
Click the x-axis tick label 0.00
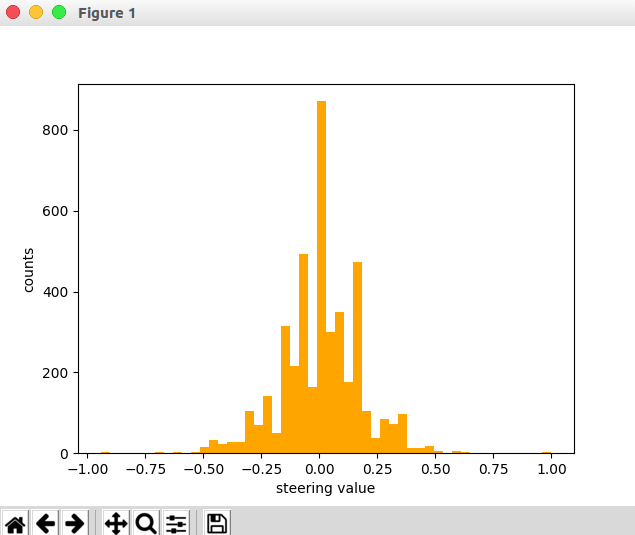coord(320,469)
